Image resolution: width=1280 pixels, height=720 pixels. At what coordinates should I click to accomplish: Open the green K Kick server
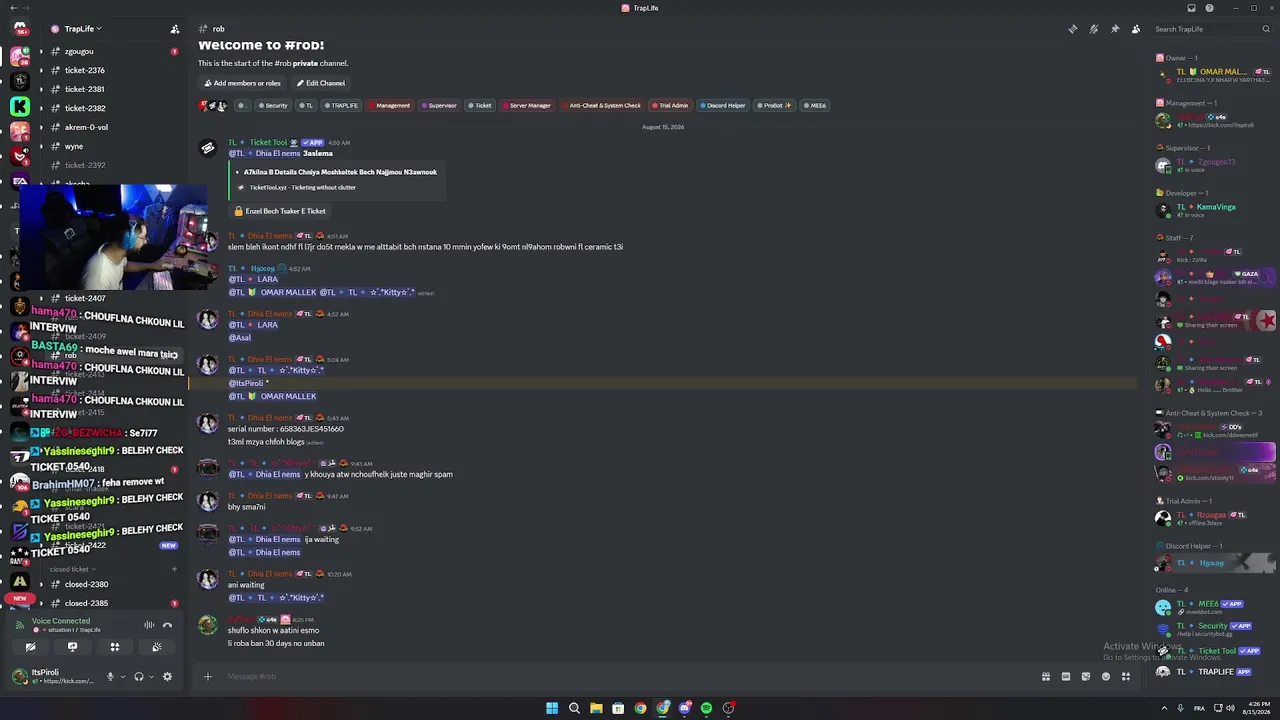point(20,106)
